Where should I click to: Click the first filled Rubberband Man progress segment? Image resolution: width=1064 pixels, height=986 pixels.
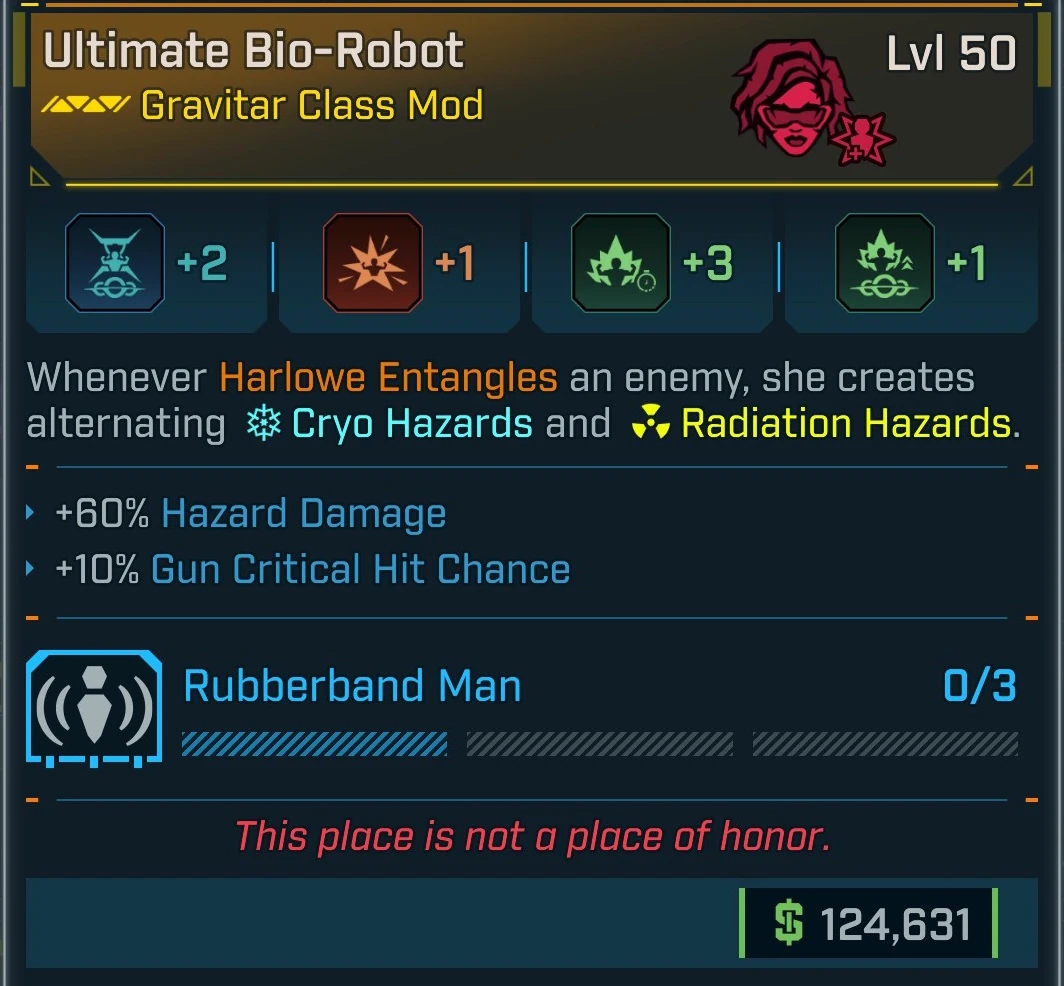tap(314, 744)
